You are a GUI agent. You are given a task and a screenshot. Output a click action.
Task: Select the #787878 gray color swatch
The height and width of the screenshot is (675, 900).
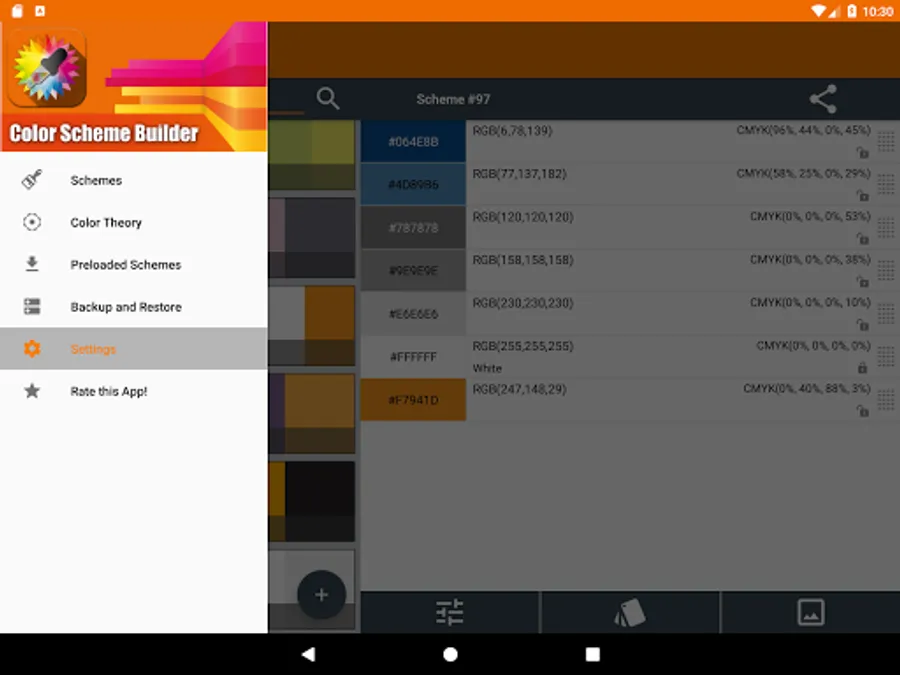(x=413, y=227)
